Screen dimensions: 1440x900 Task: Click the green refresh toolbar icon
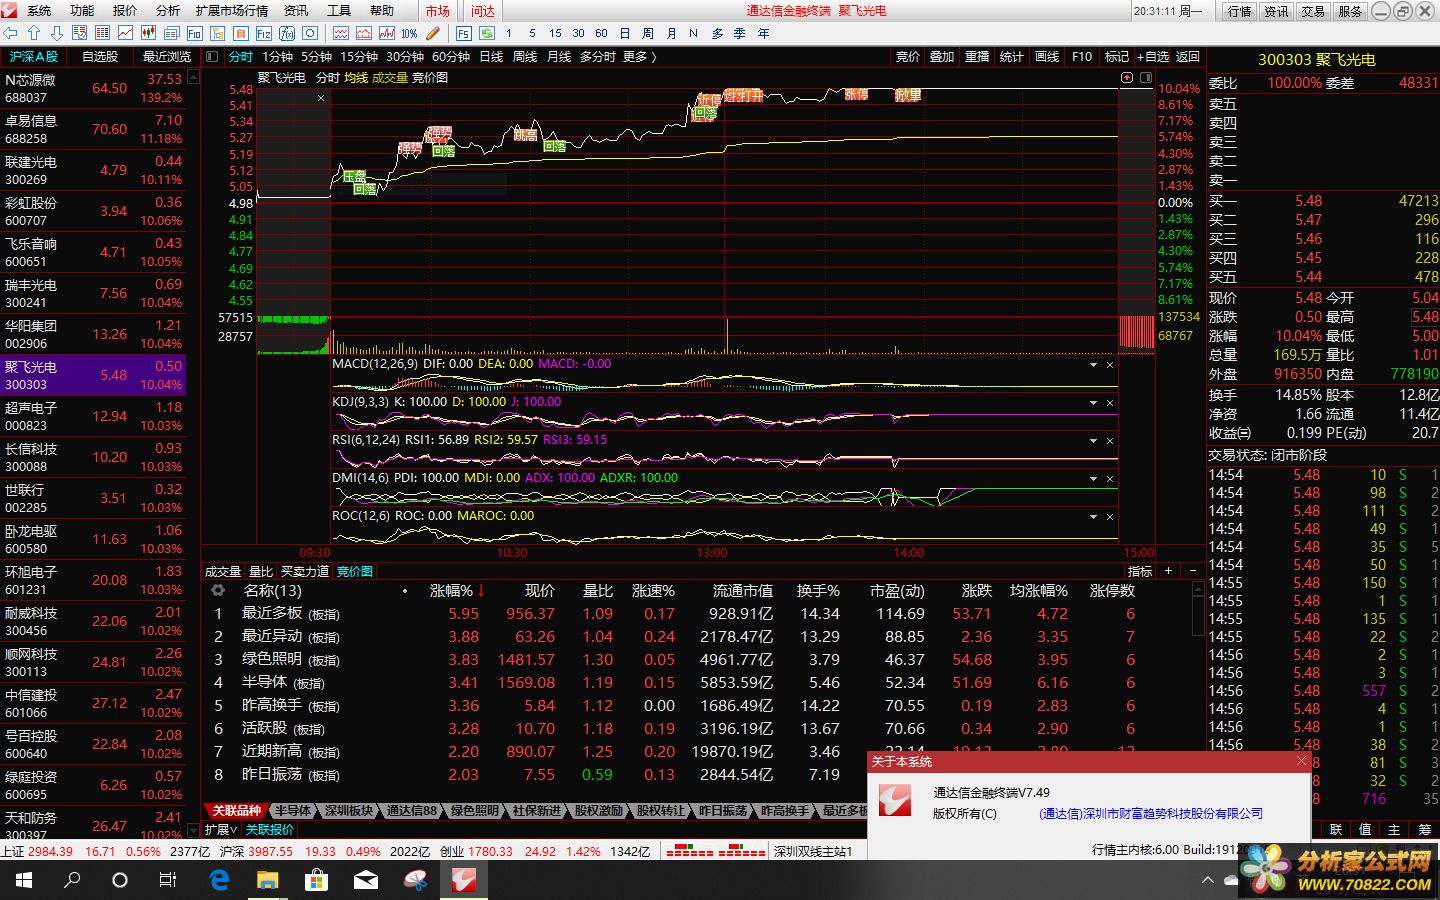(x=486, y=33)
